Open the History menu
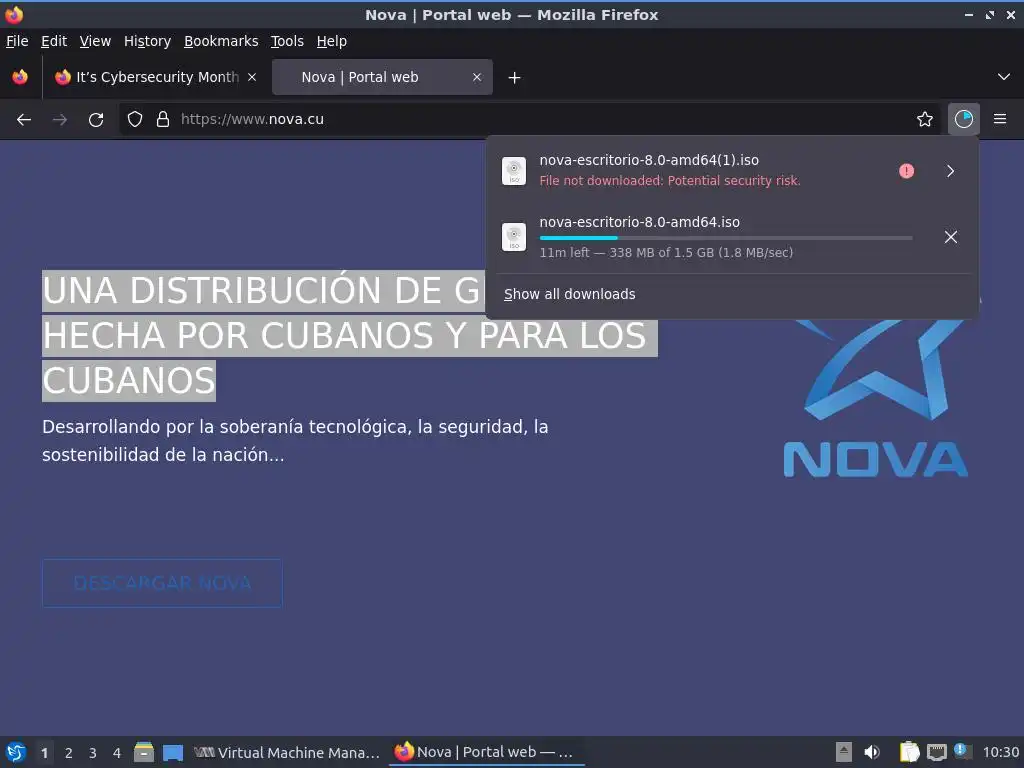 148,41
